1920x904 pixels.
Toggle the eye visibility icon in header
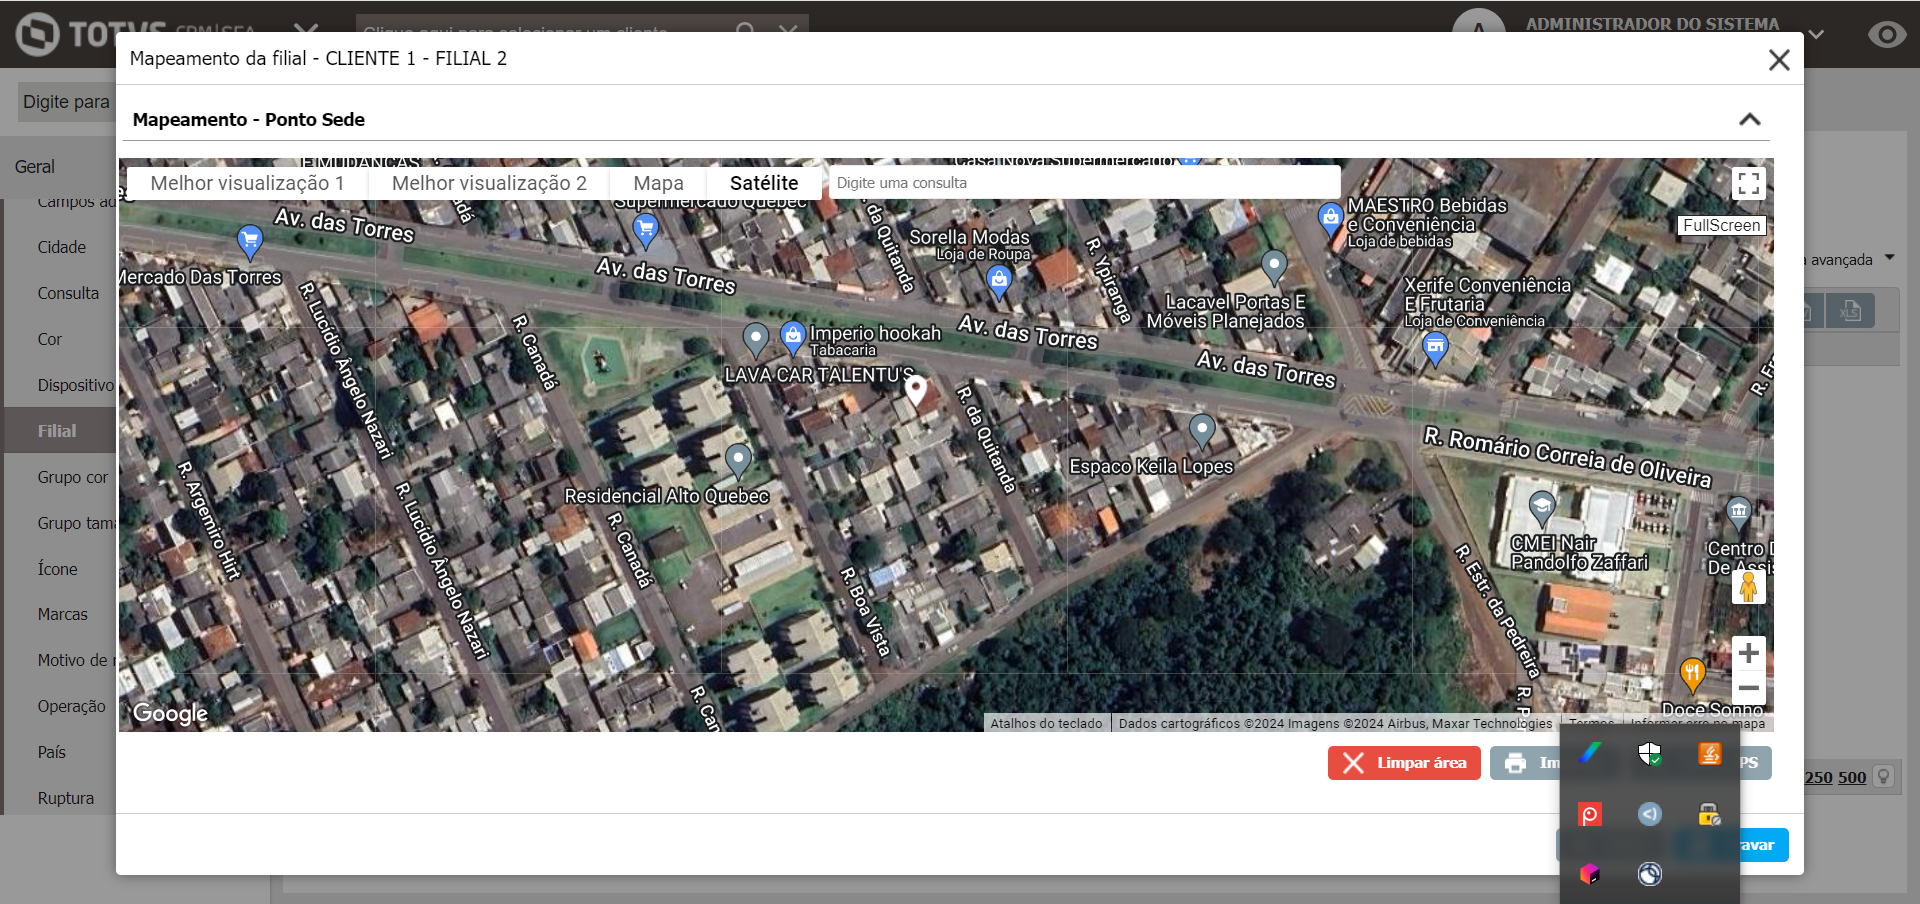(x=1886, y=35)
